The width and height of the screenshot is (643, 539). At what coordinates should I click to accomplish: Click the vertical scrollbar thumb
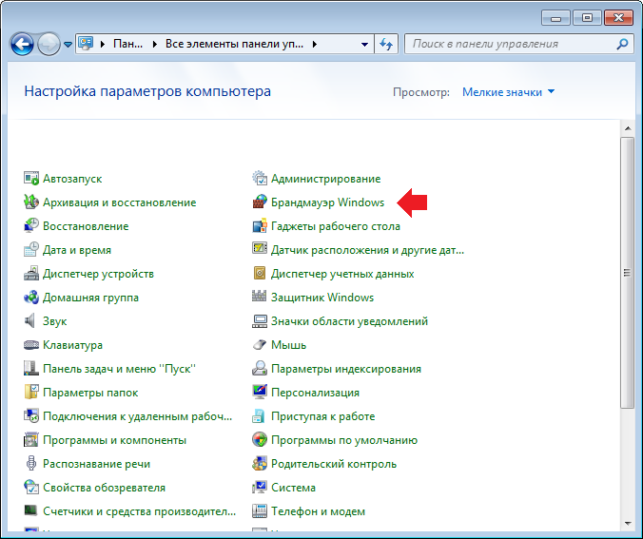(x=627, y=273)
